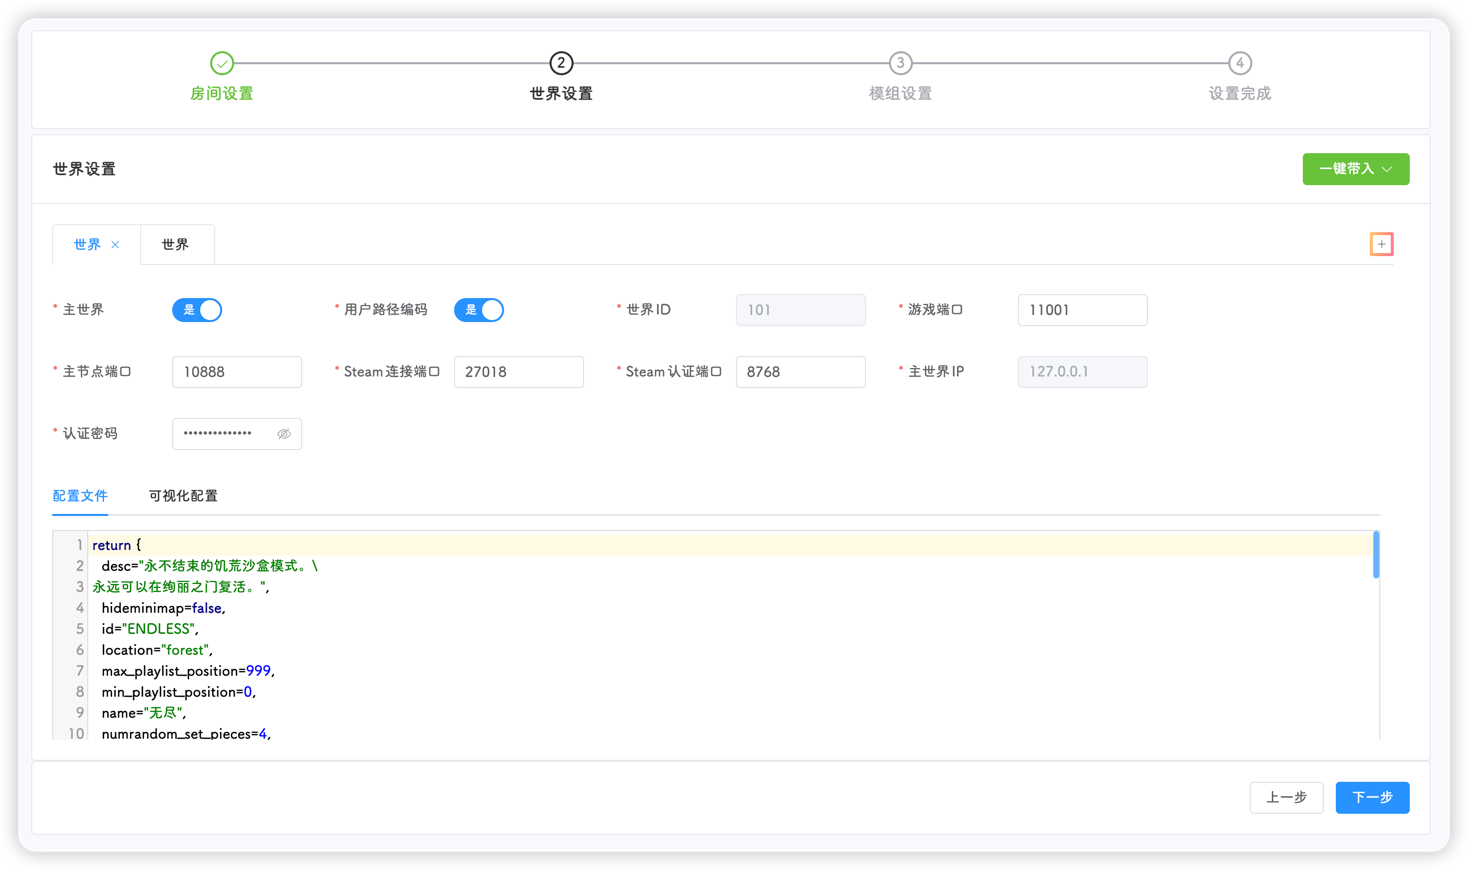Toggle the 用户路径编码 switch
Image resolution: width=1468 pixels, height=870 pixels.
[479, 310]
